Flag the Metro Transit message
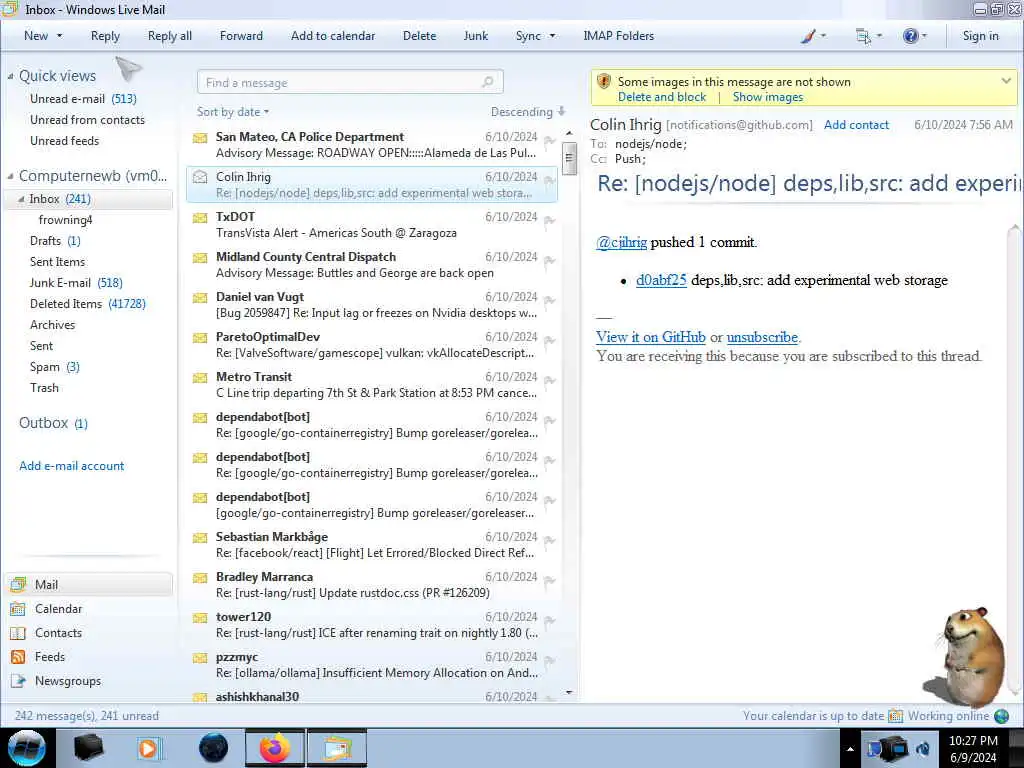1024x768 pixels. (x=550, y=381)
